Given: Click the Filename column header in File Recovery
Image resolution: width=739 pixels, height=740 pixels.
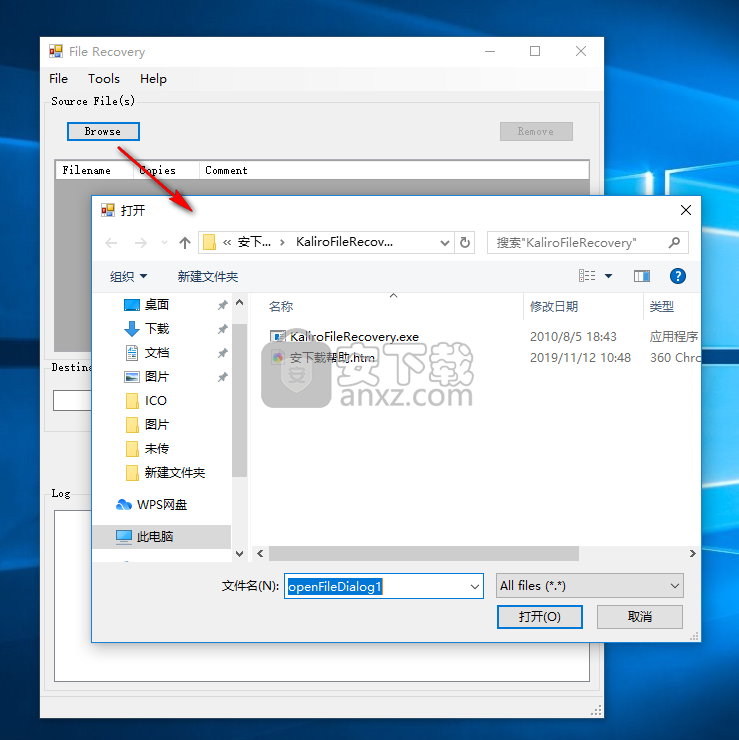Looking at the screenshot, I should click(x=87, y=170).
